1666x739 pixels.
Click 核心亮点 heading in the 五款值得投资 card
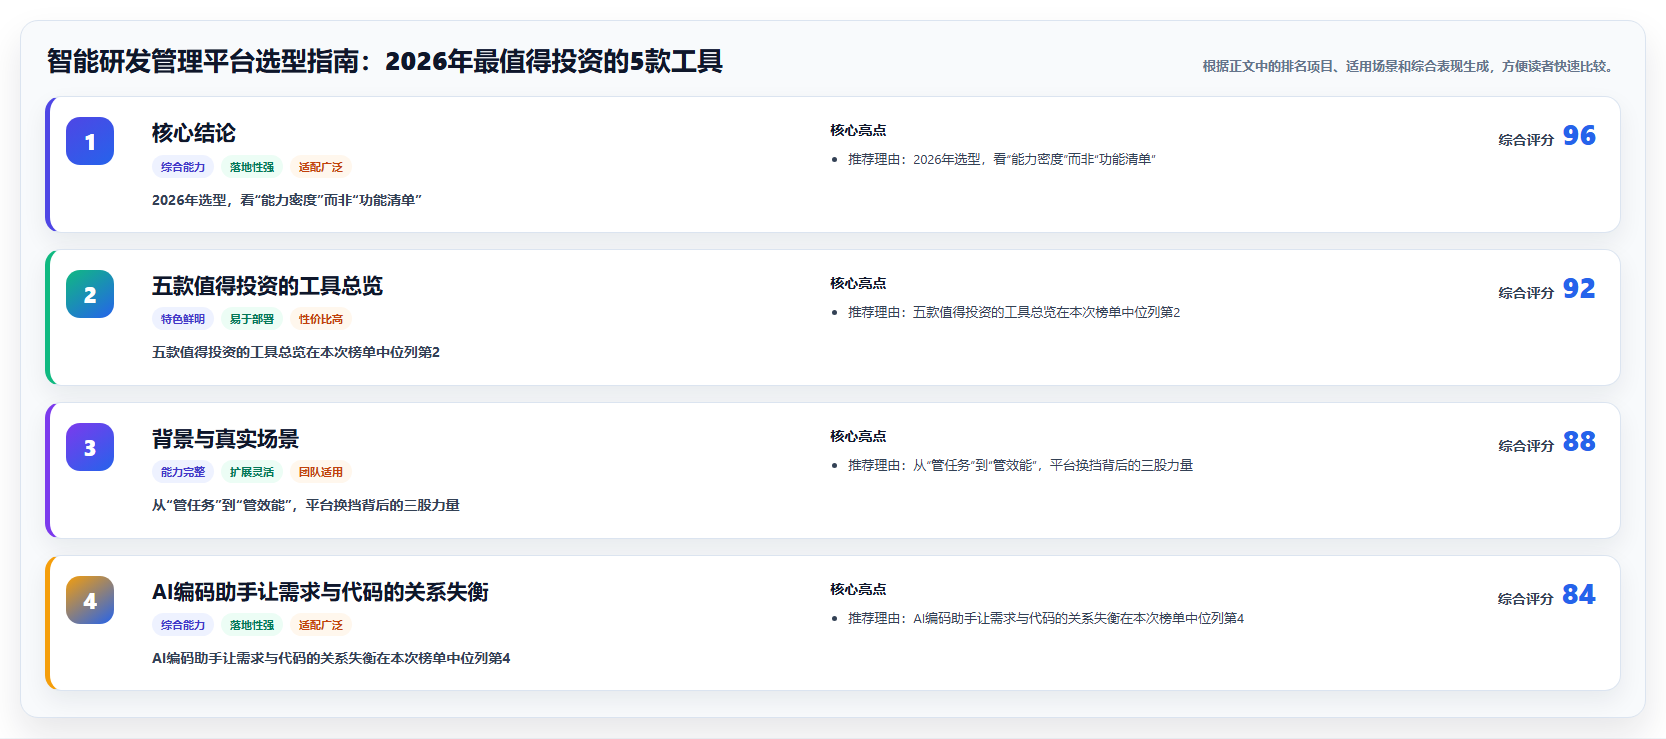[x=858, y=283]
